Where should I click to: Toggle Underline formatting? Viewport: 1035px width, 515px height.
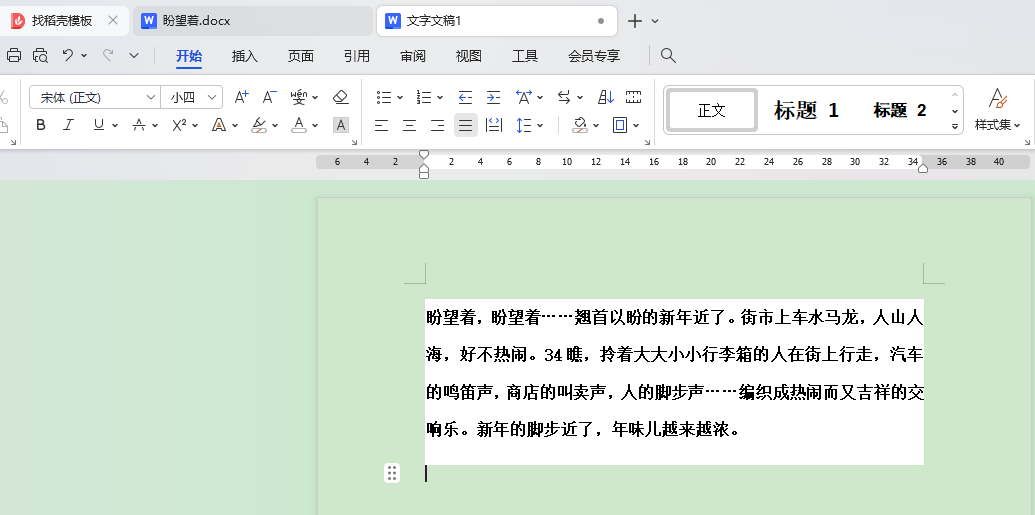coord(98,125)
